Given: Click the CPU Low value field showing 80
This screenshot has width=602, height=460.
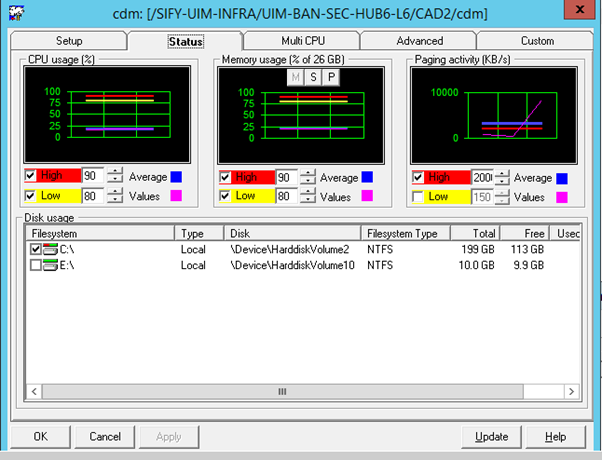Looking at the screenshot, I should pos(93,196).
